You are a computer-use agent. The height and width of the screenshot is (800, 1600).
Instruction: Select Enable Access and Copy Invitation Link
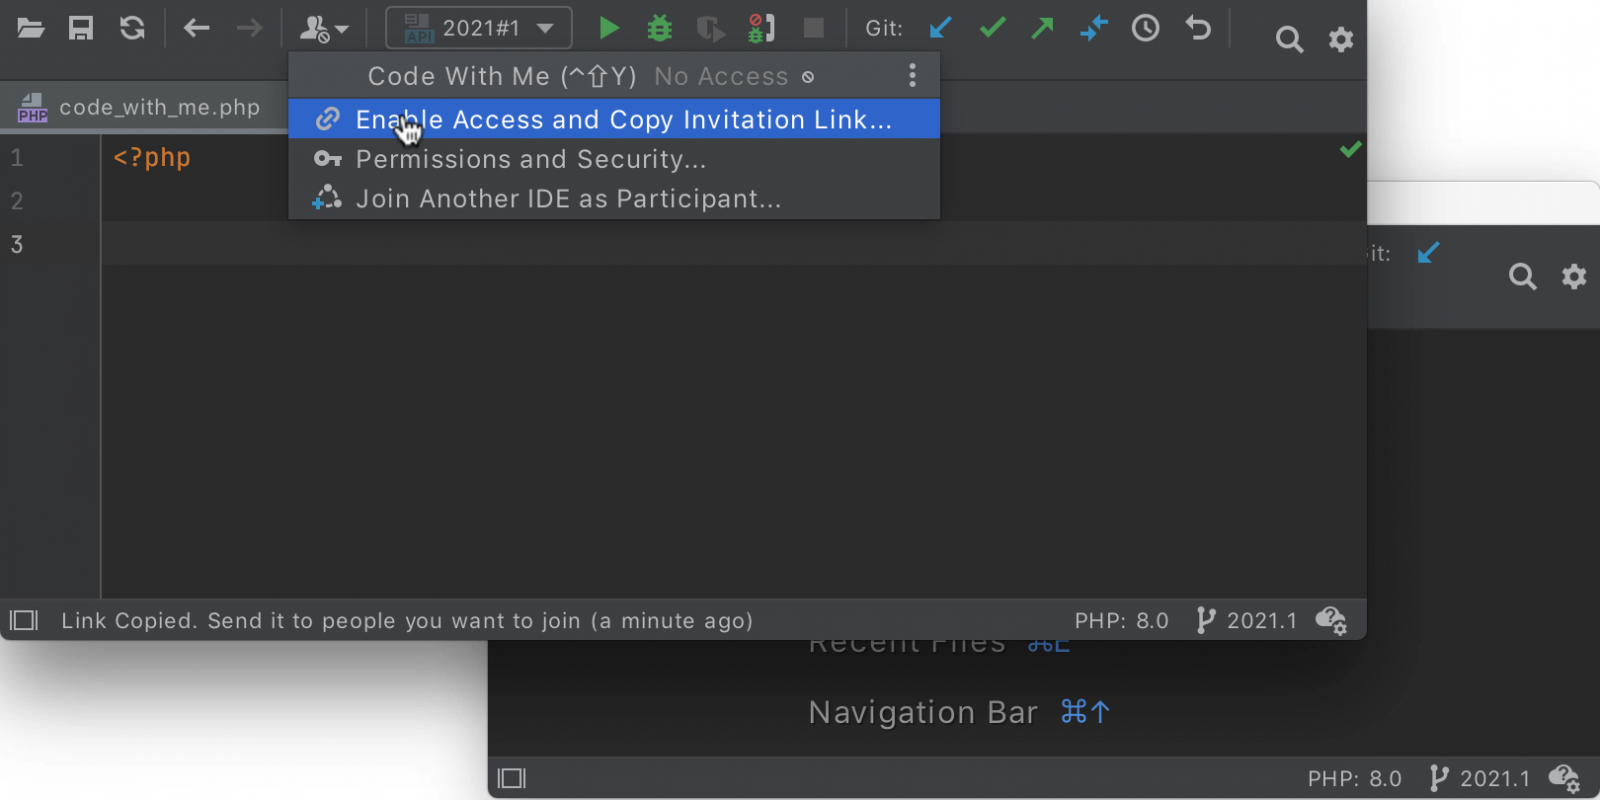pos(614,119)
